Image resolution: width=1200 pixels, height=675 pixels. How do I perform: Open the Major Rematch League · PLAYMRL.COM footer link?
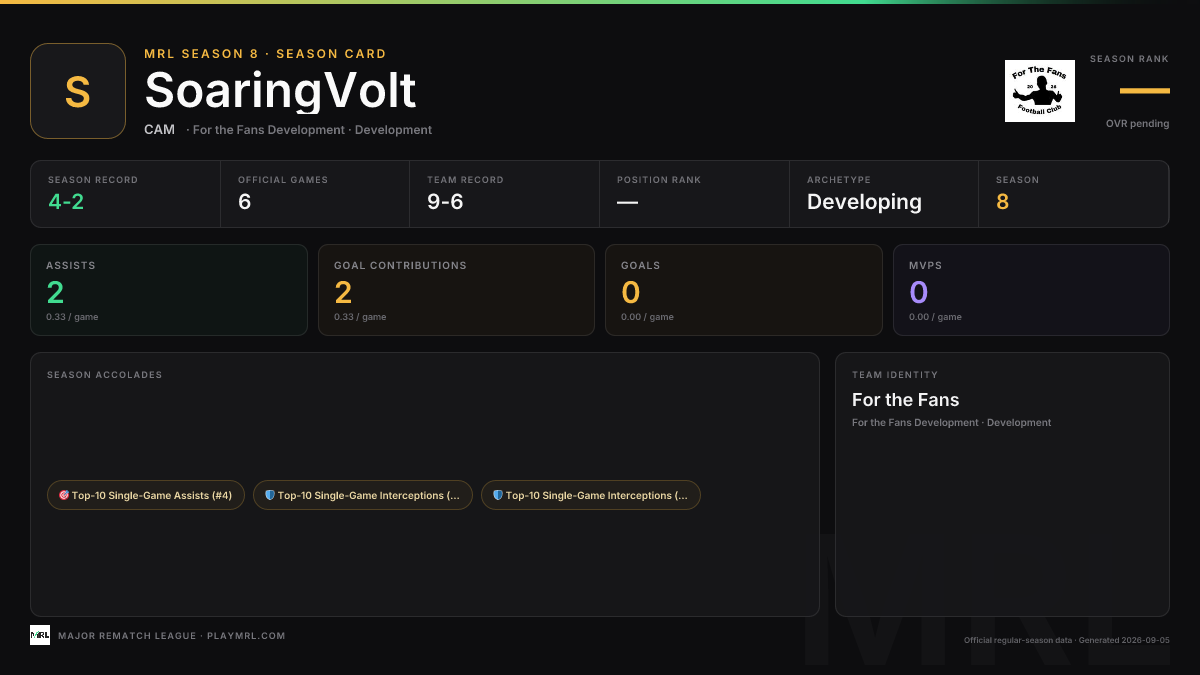pos(172,636)
